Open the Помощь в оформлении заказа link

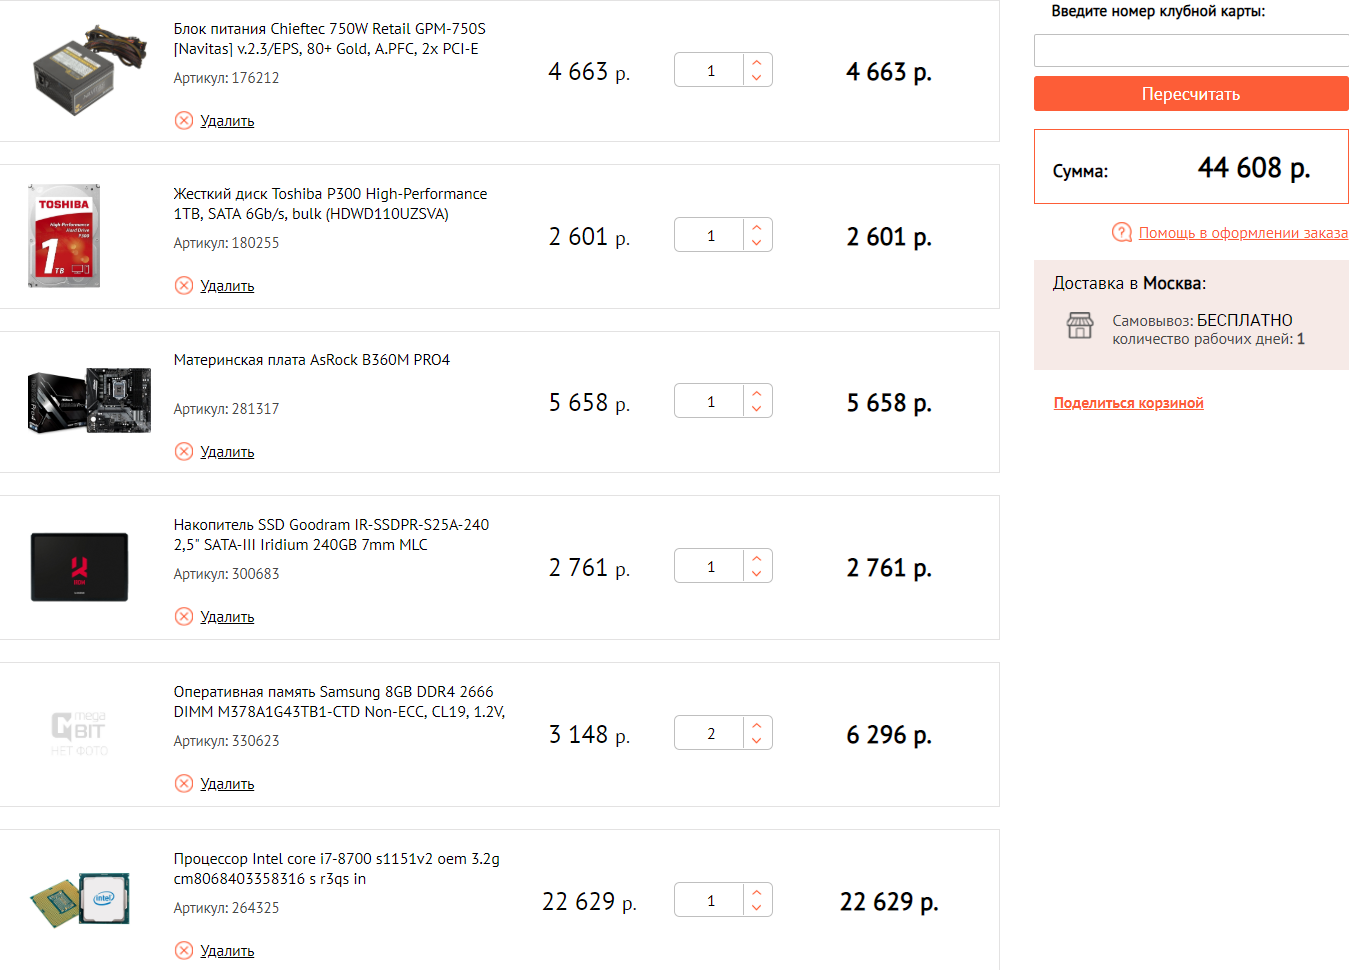click(x=1243, y=233)
